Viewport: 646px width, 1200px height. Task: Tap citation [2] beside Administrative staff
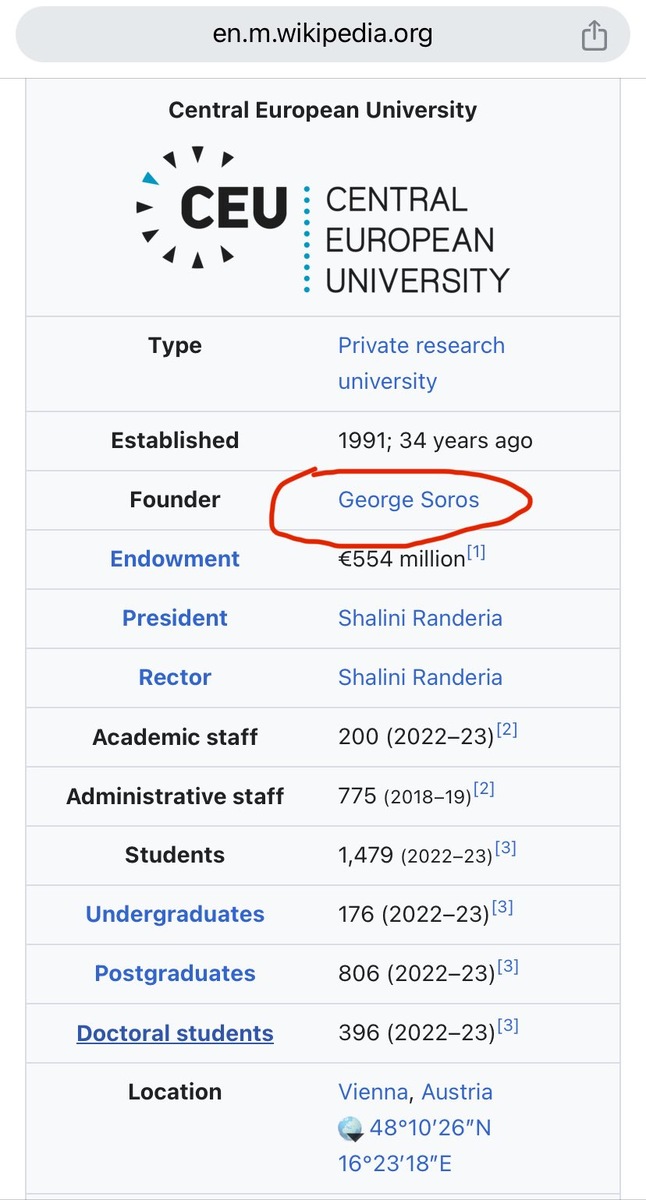click(x=484, y=789)
